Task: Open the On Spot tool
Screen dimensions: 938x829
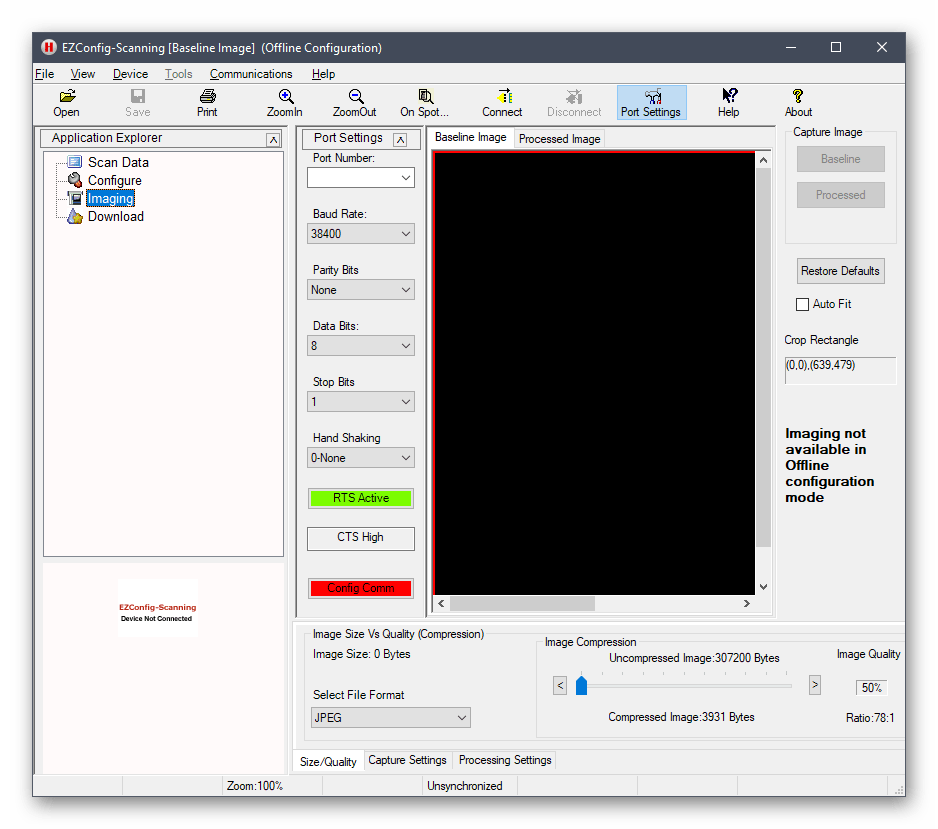Action: click(424, 103)
